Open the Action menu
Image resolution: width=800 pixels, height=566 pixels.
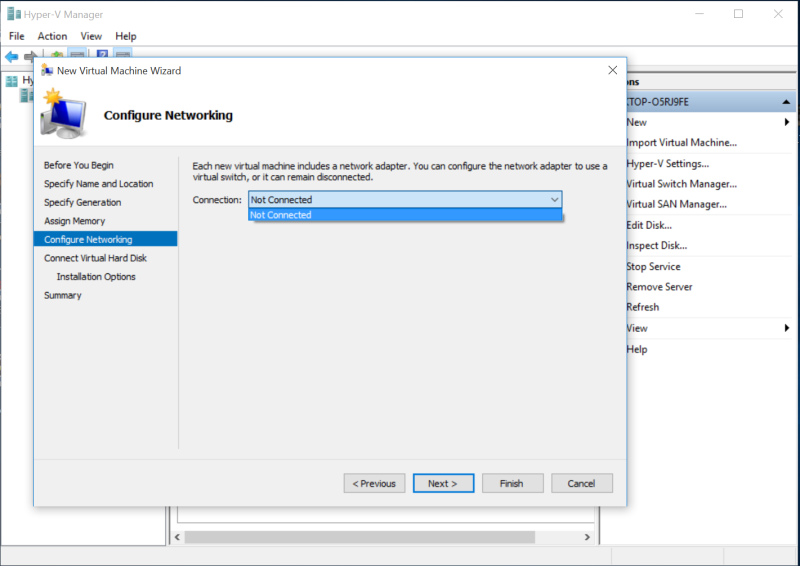coord(52,36)
